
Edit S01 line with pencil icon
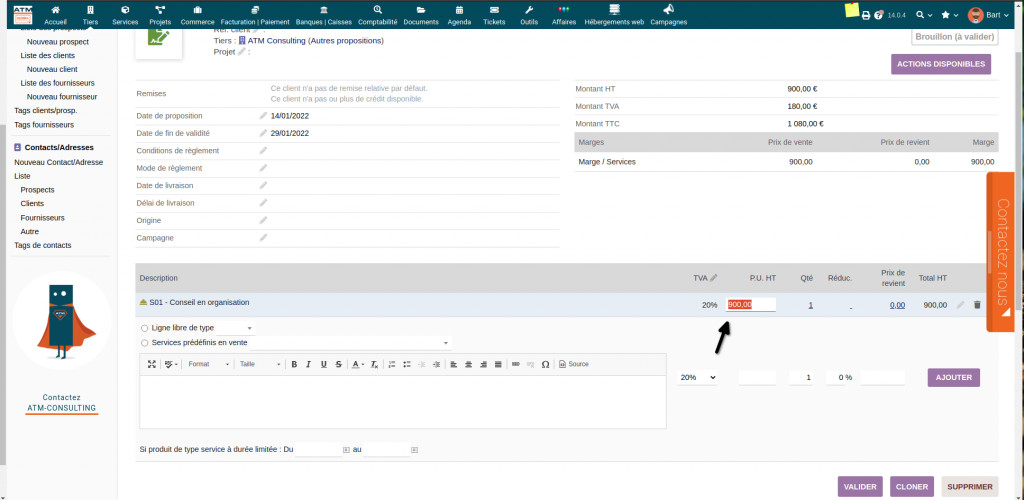point(960,305)
